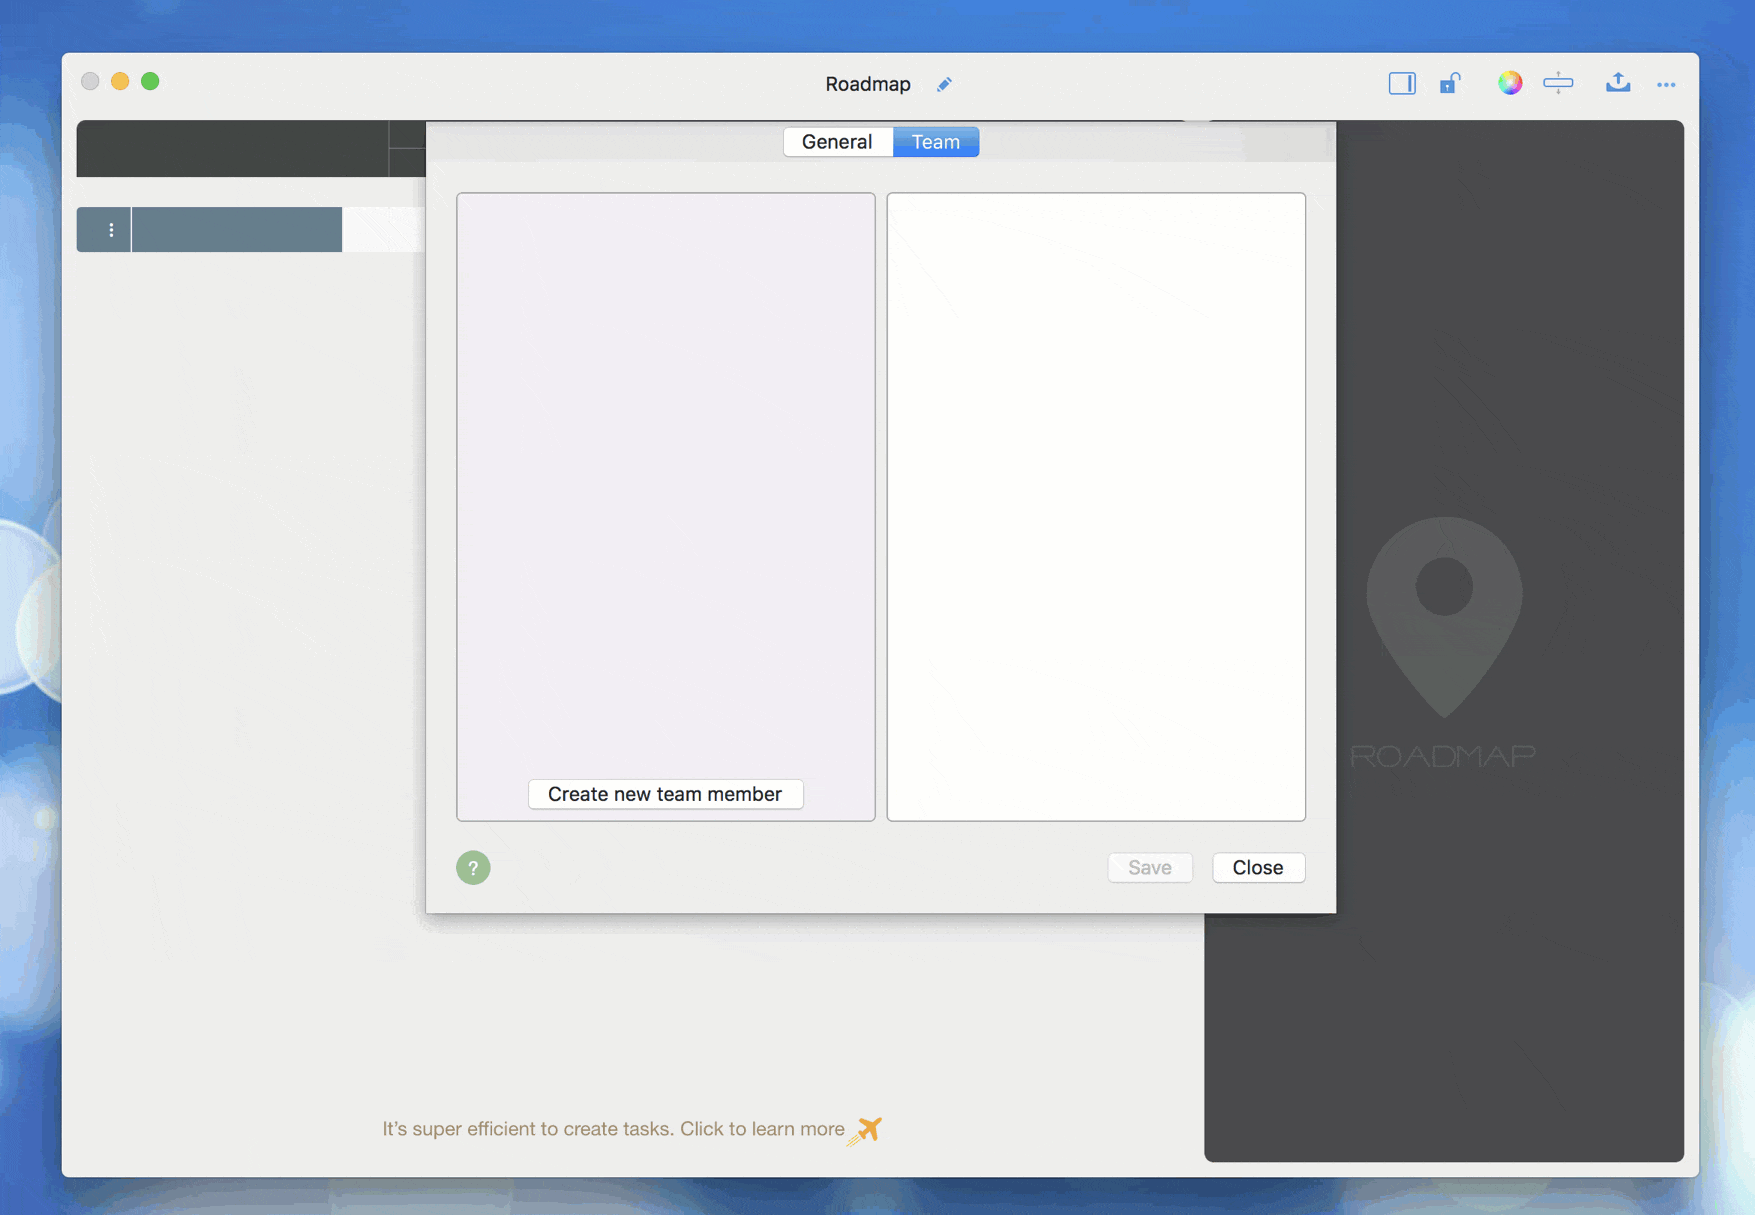1755x1215 pixels.
Task: Toggle the open padlock lock icon
Action: pos(1449,84)
